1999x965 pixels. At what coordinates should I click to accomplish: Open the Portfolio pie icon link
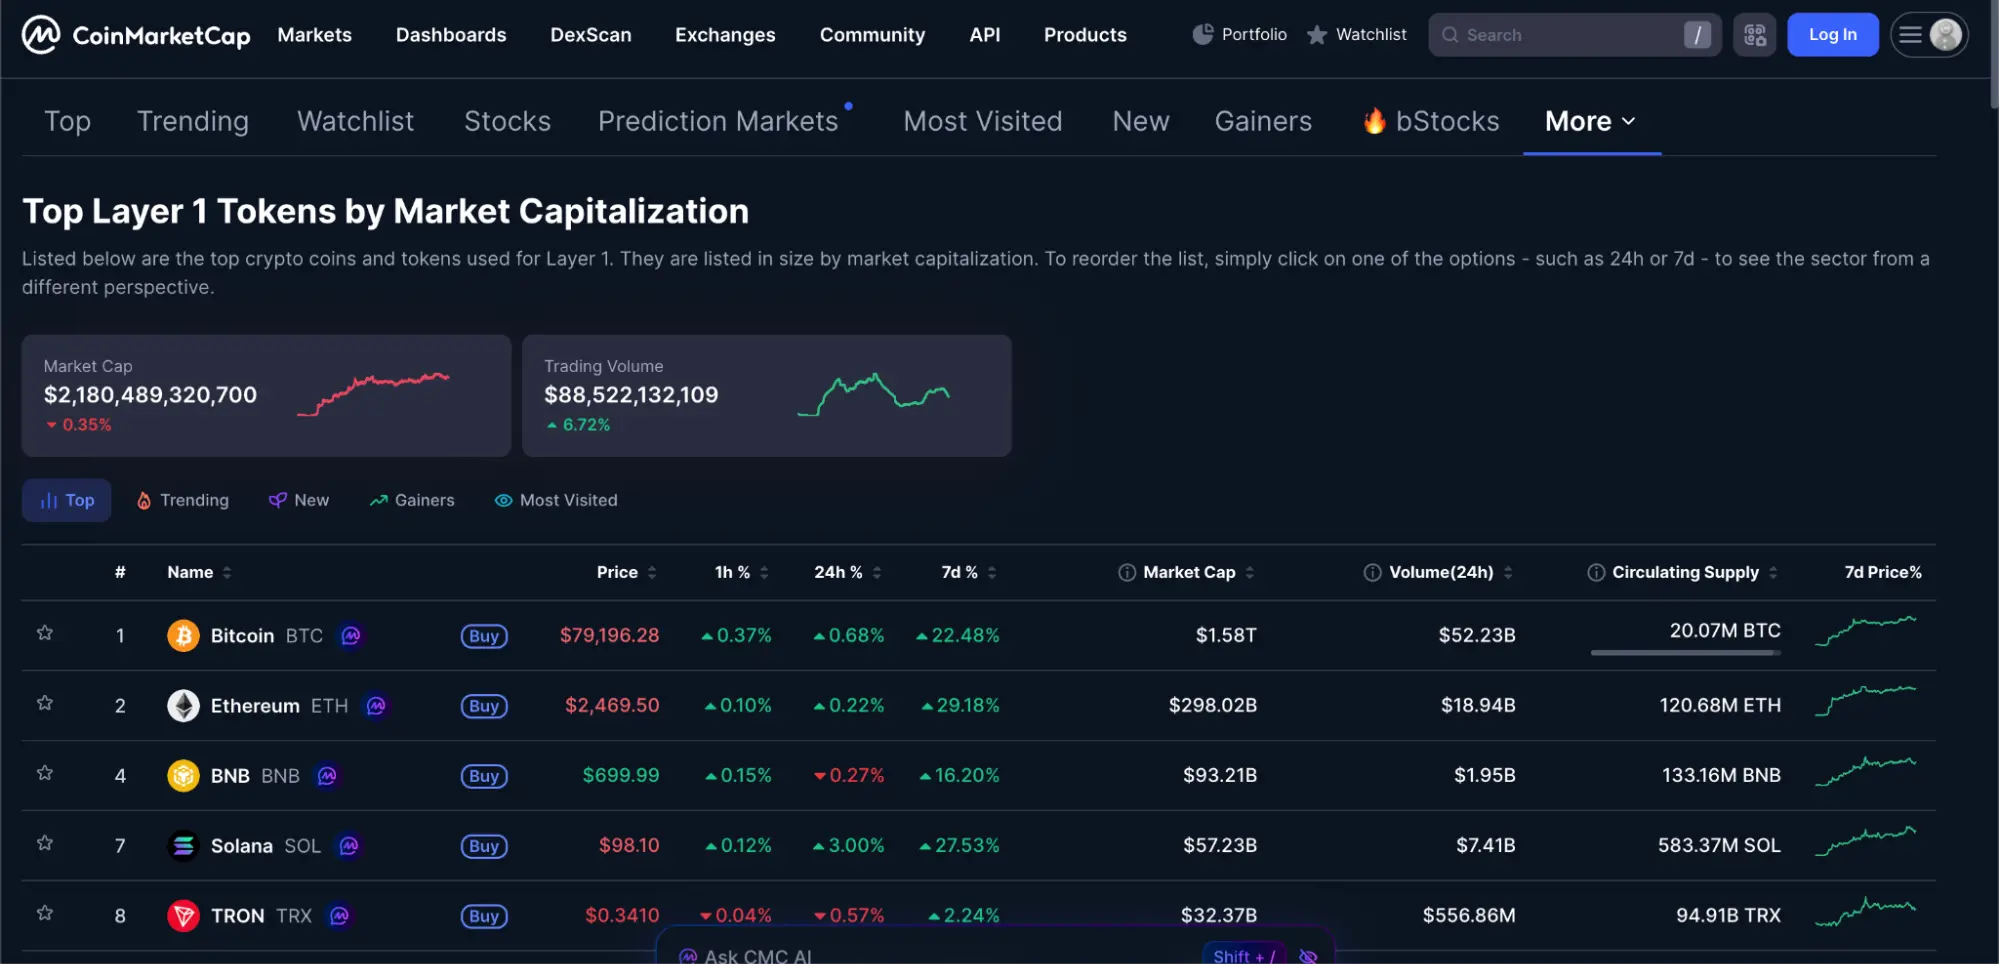pos(1239,34)
